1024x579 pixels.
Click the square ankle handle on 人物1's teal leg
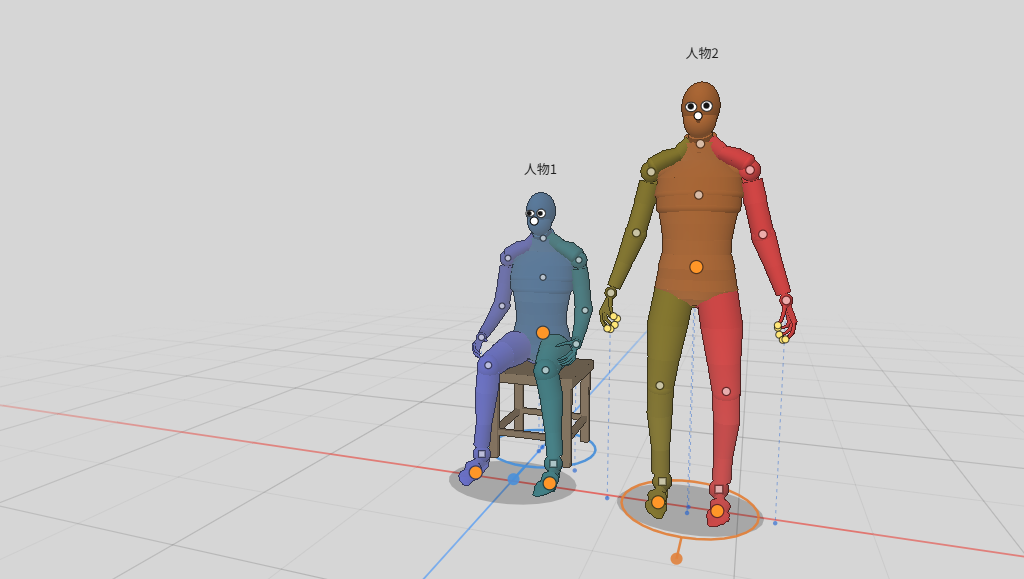(x=553, y=464)
